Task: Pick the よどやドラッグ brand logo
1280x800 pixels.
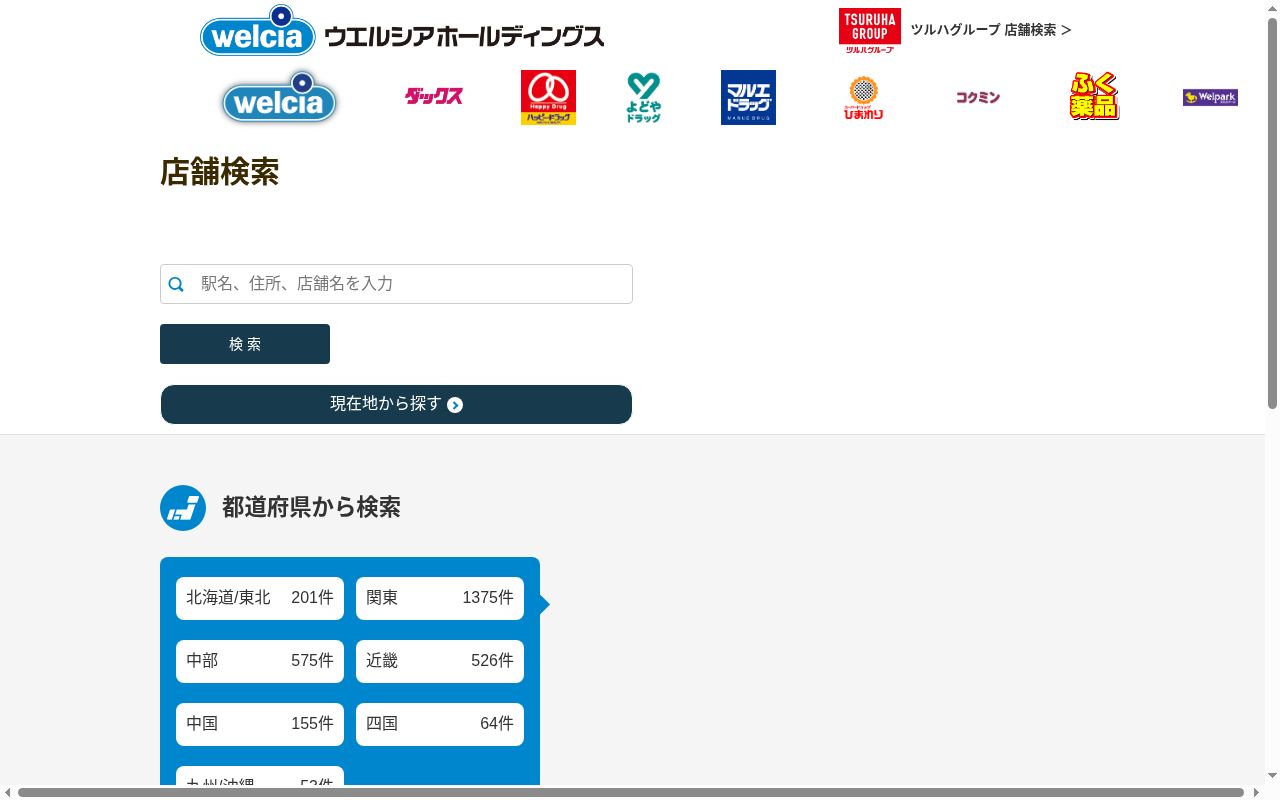Action: pyautogui.click(x=644, y=97)
